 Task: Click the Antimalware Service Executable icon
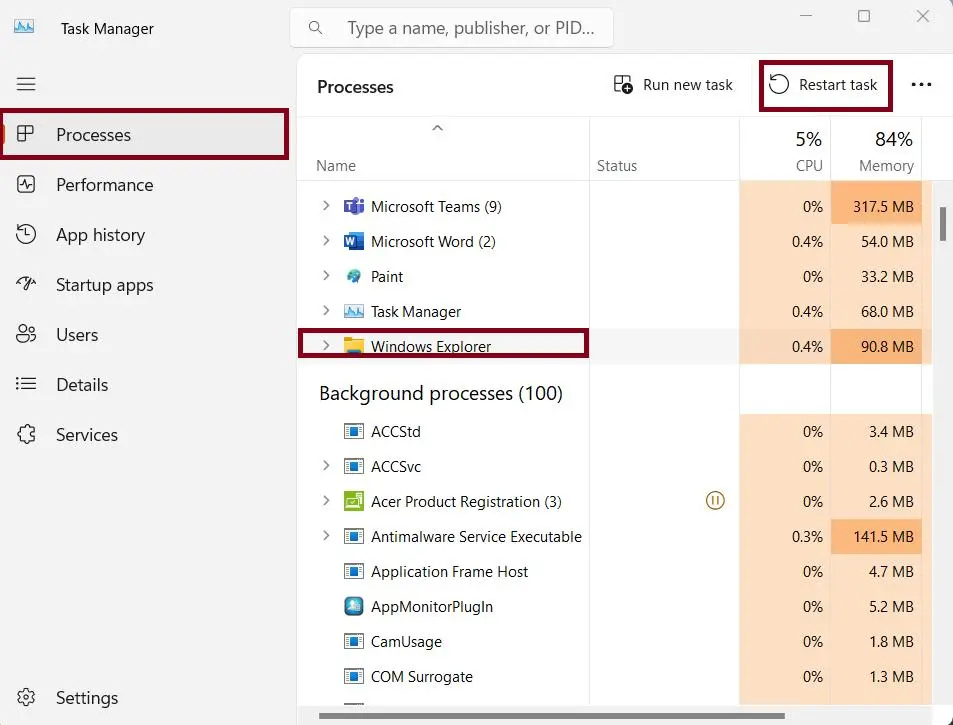coord(353,537)
